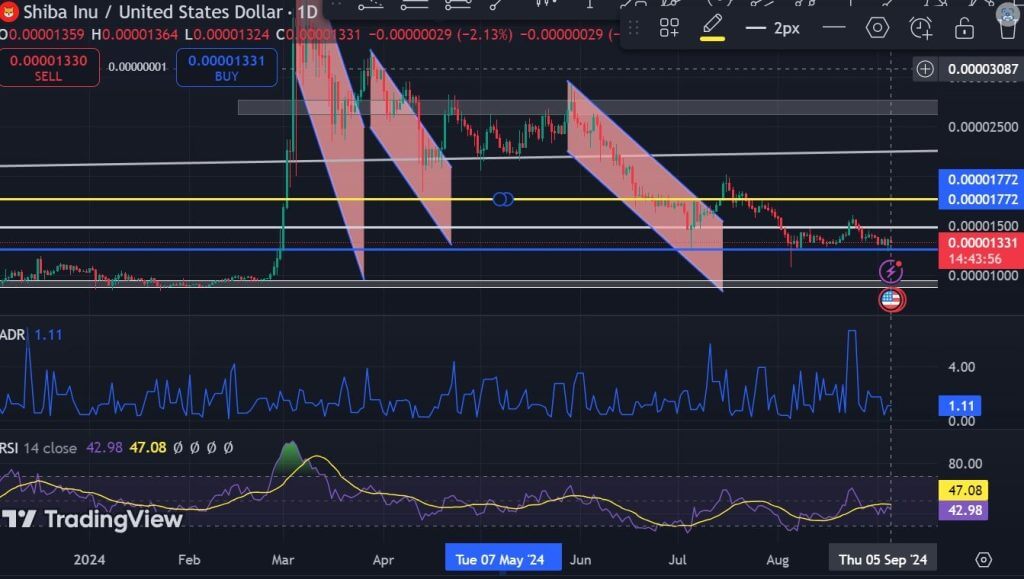Click the yellow RSI legend value 47.08
The width and height of the screenshot is (1024, 579).
148,448
